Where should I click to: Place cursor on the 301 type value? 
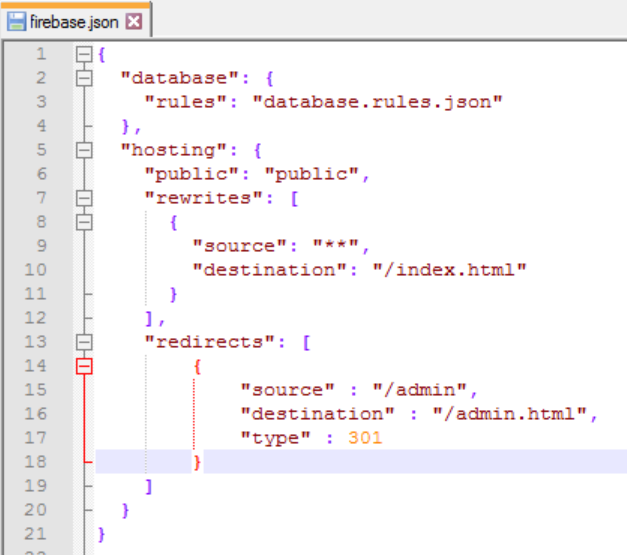[x=365, y=438]
